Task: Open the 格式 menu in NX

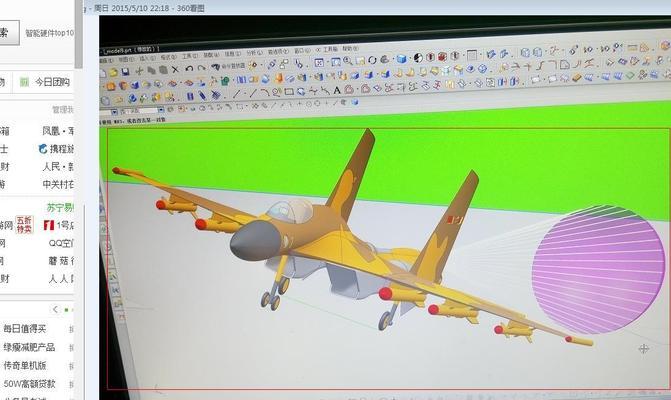Action: (x=169, y=57)
